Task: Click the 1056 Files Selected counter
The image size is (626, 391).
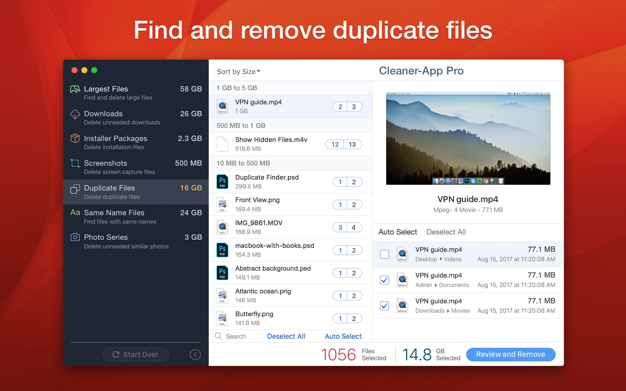Action: point(354,354)
